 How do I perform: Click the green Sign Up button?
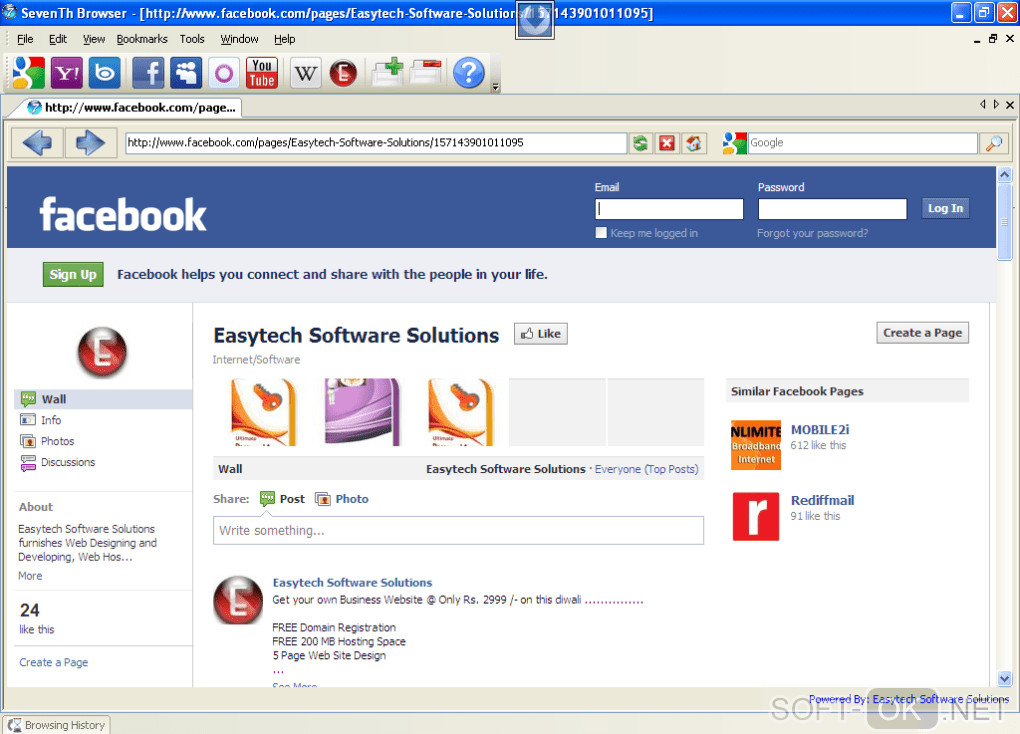point(73,275)
